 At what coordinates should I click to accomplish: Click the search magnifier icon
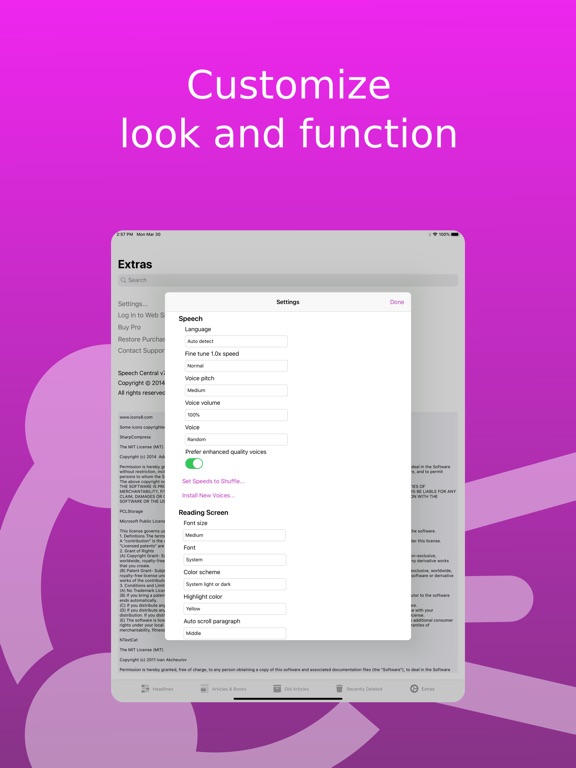123,280
